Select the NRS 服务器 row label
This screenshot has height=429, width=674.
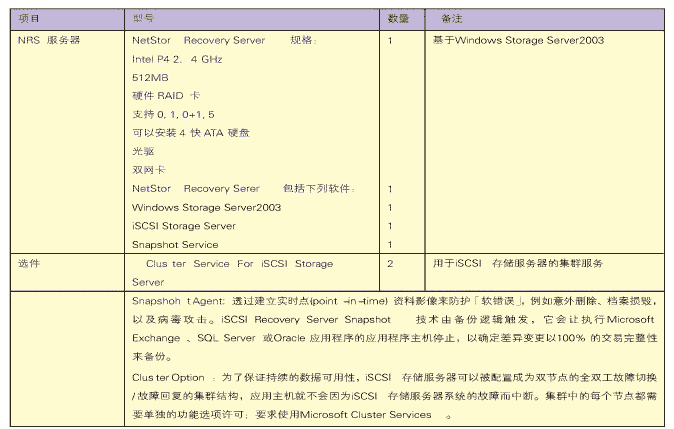49,41
